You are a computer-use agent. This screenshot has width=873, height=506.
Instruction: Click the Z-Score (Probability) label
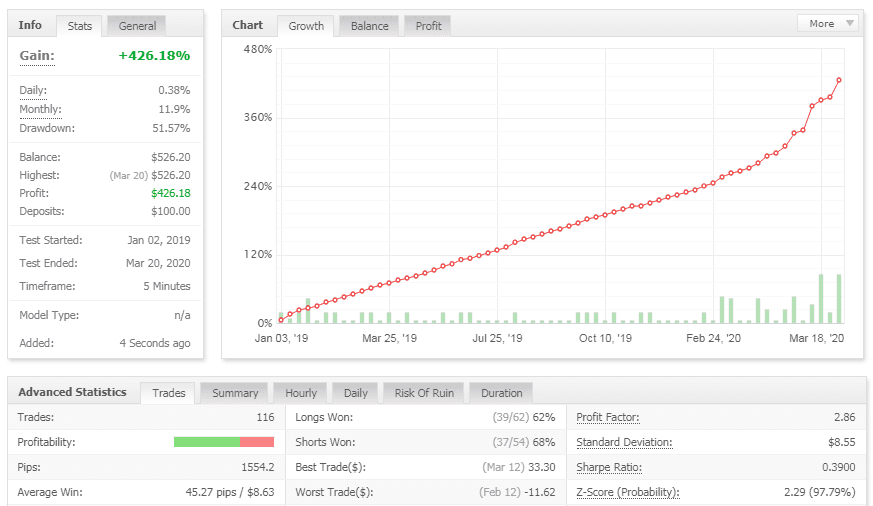pos(628,492)
